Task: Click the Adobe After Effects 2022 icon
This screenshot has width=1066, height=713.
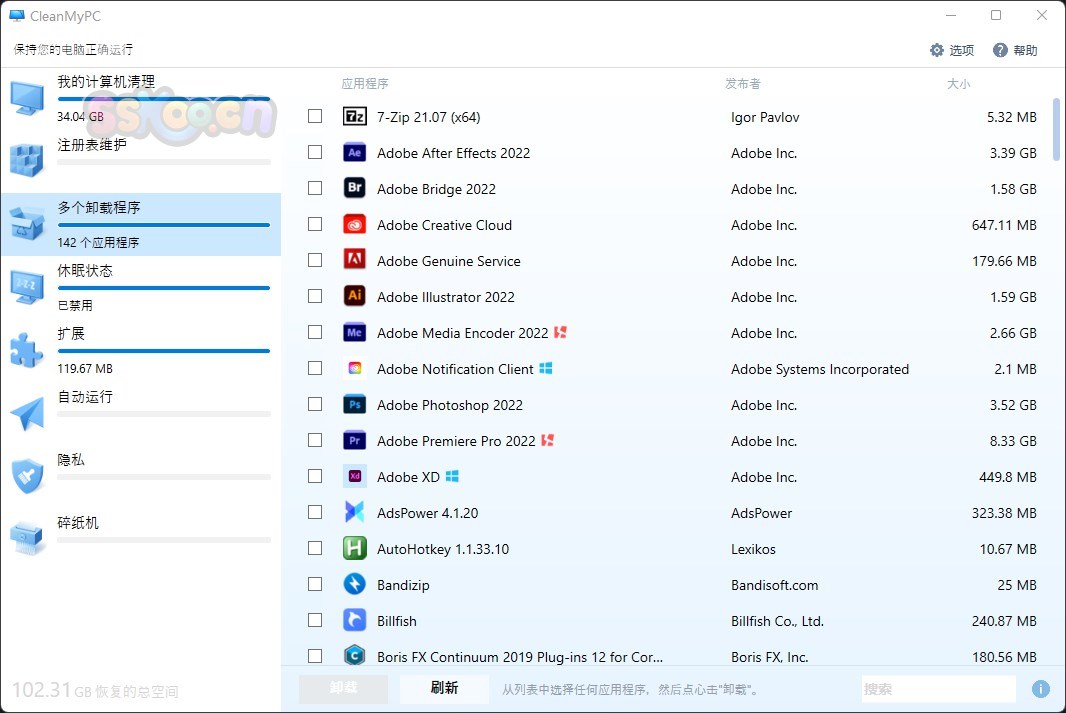Action: coord(355,152)
